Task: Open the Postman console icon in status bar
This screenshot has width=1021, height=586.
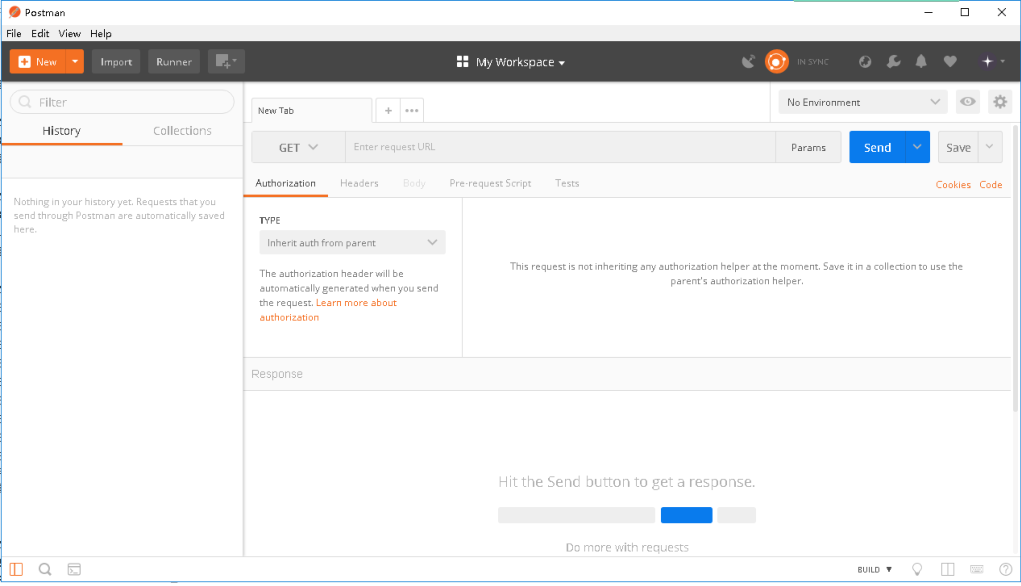Action: (74, 569)
